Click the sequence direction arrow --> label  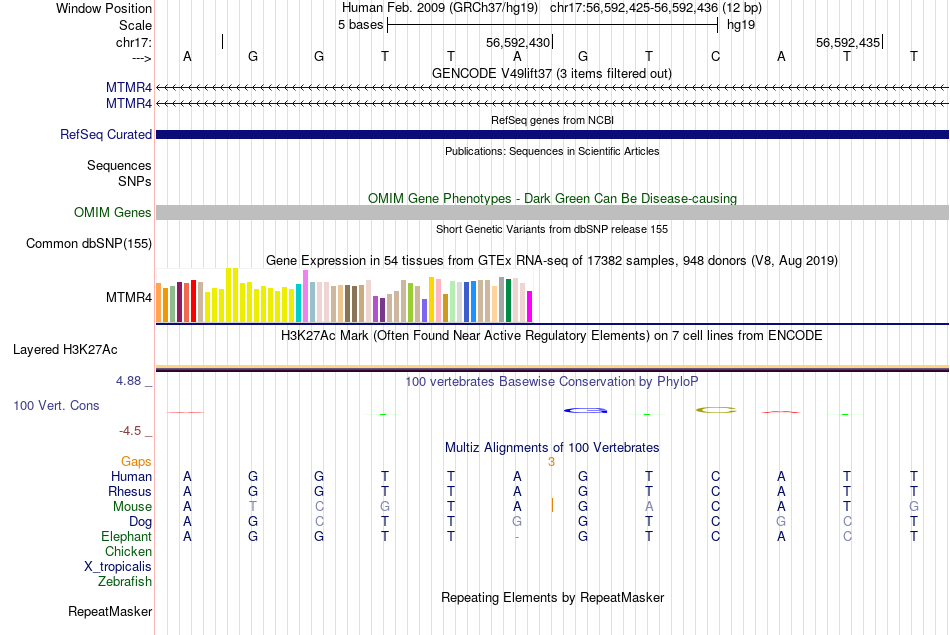coord(142,58)
